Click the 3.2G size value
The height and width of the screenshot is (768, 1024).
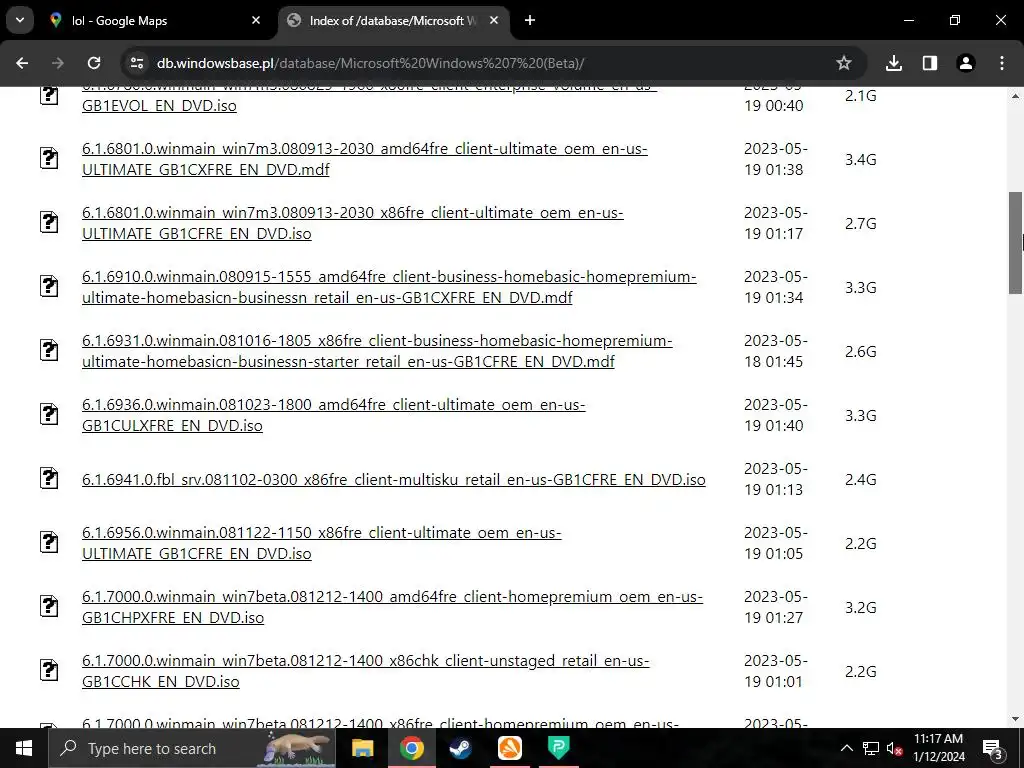tap(861, 607)
